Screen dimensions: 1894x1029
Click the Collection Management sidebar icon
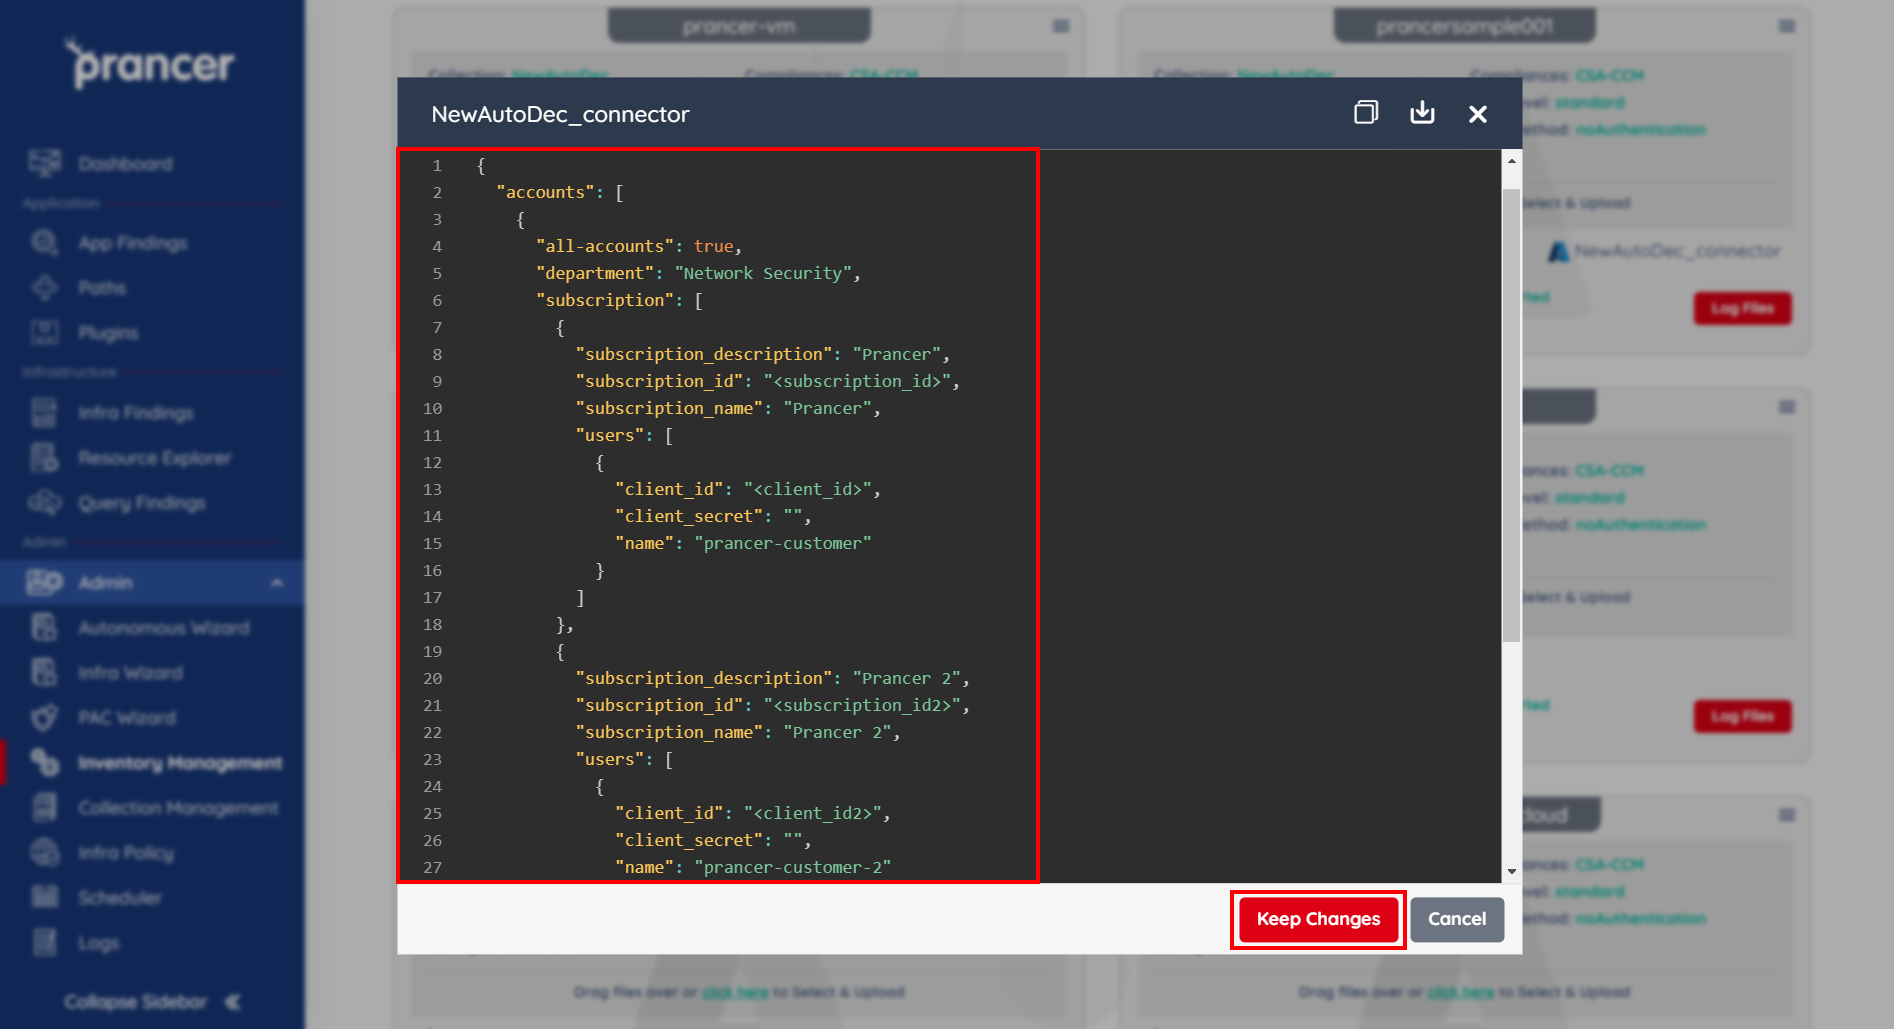(x=44, y=807)
